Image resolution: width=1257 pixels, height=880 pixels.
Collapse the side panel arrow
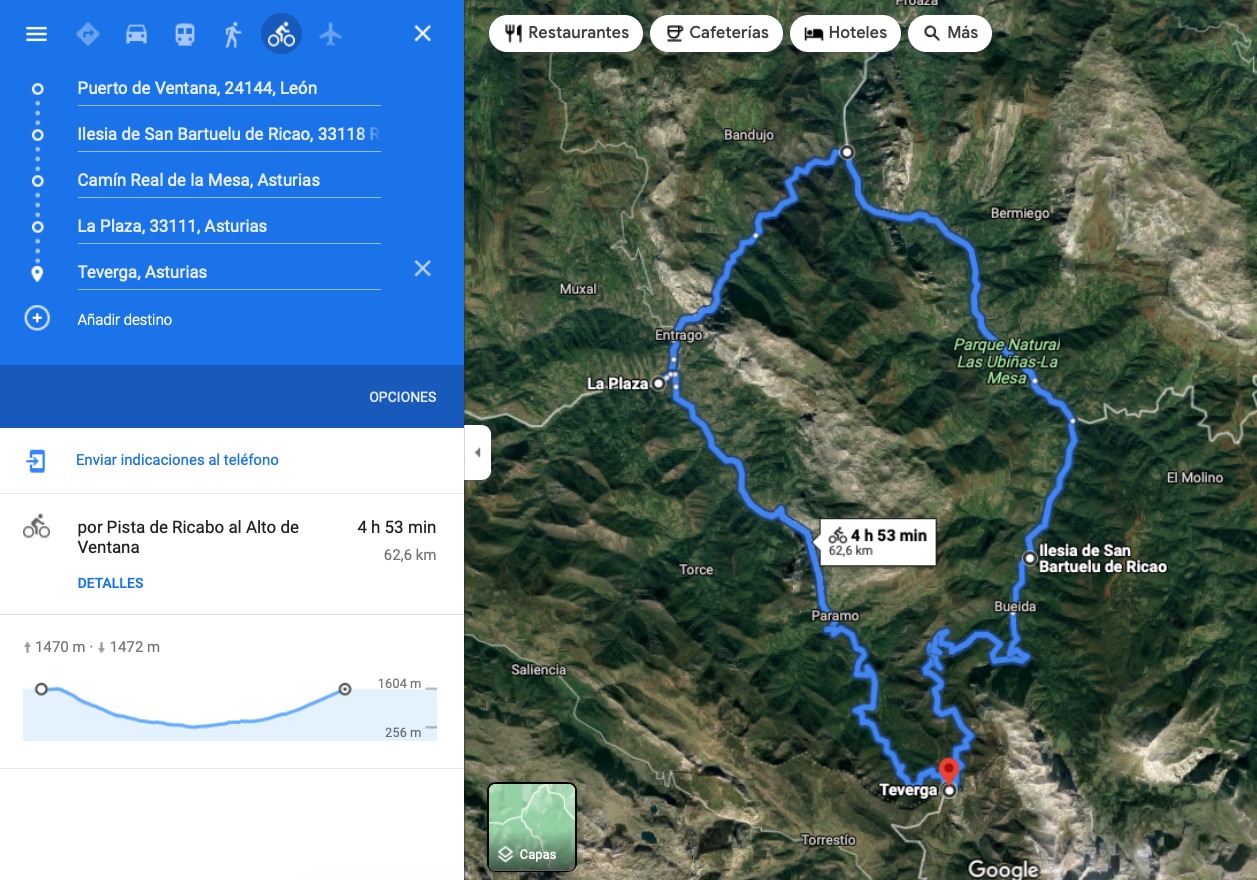[x=477, y=452]
